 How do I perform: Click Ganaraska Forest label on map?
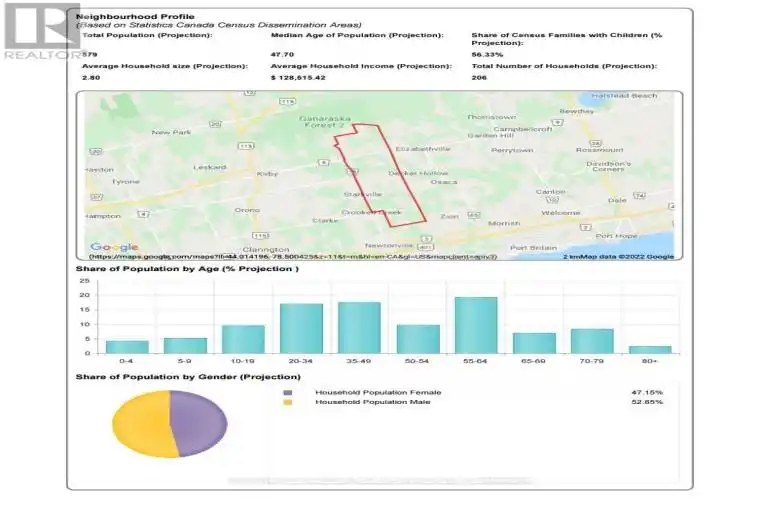325,122
